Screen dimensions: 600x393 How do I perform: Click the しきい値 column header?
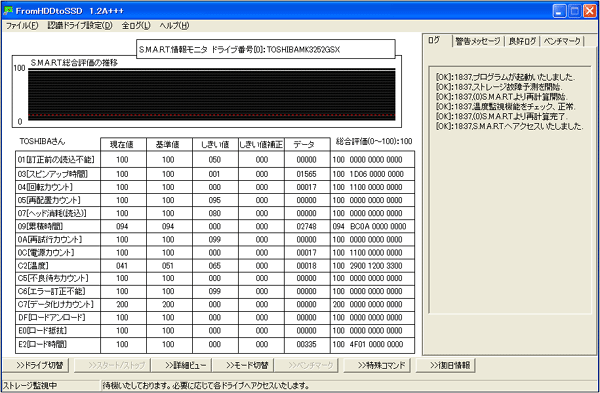click(x=215, y=144)
